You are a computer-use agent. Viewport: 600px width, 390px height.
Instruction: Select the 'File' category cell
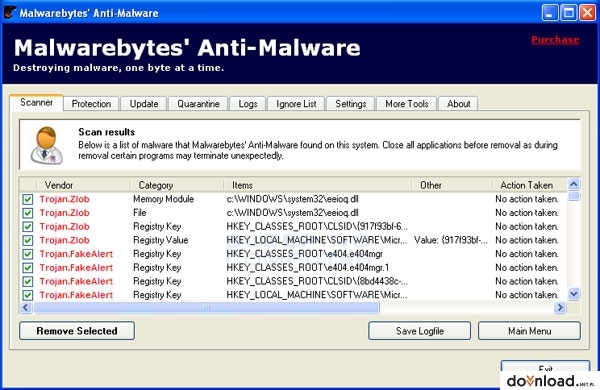tap(140, 213)
